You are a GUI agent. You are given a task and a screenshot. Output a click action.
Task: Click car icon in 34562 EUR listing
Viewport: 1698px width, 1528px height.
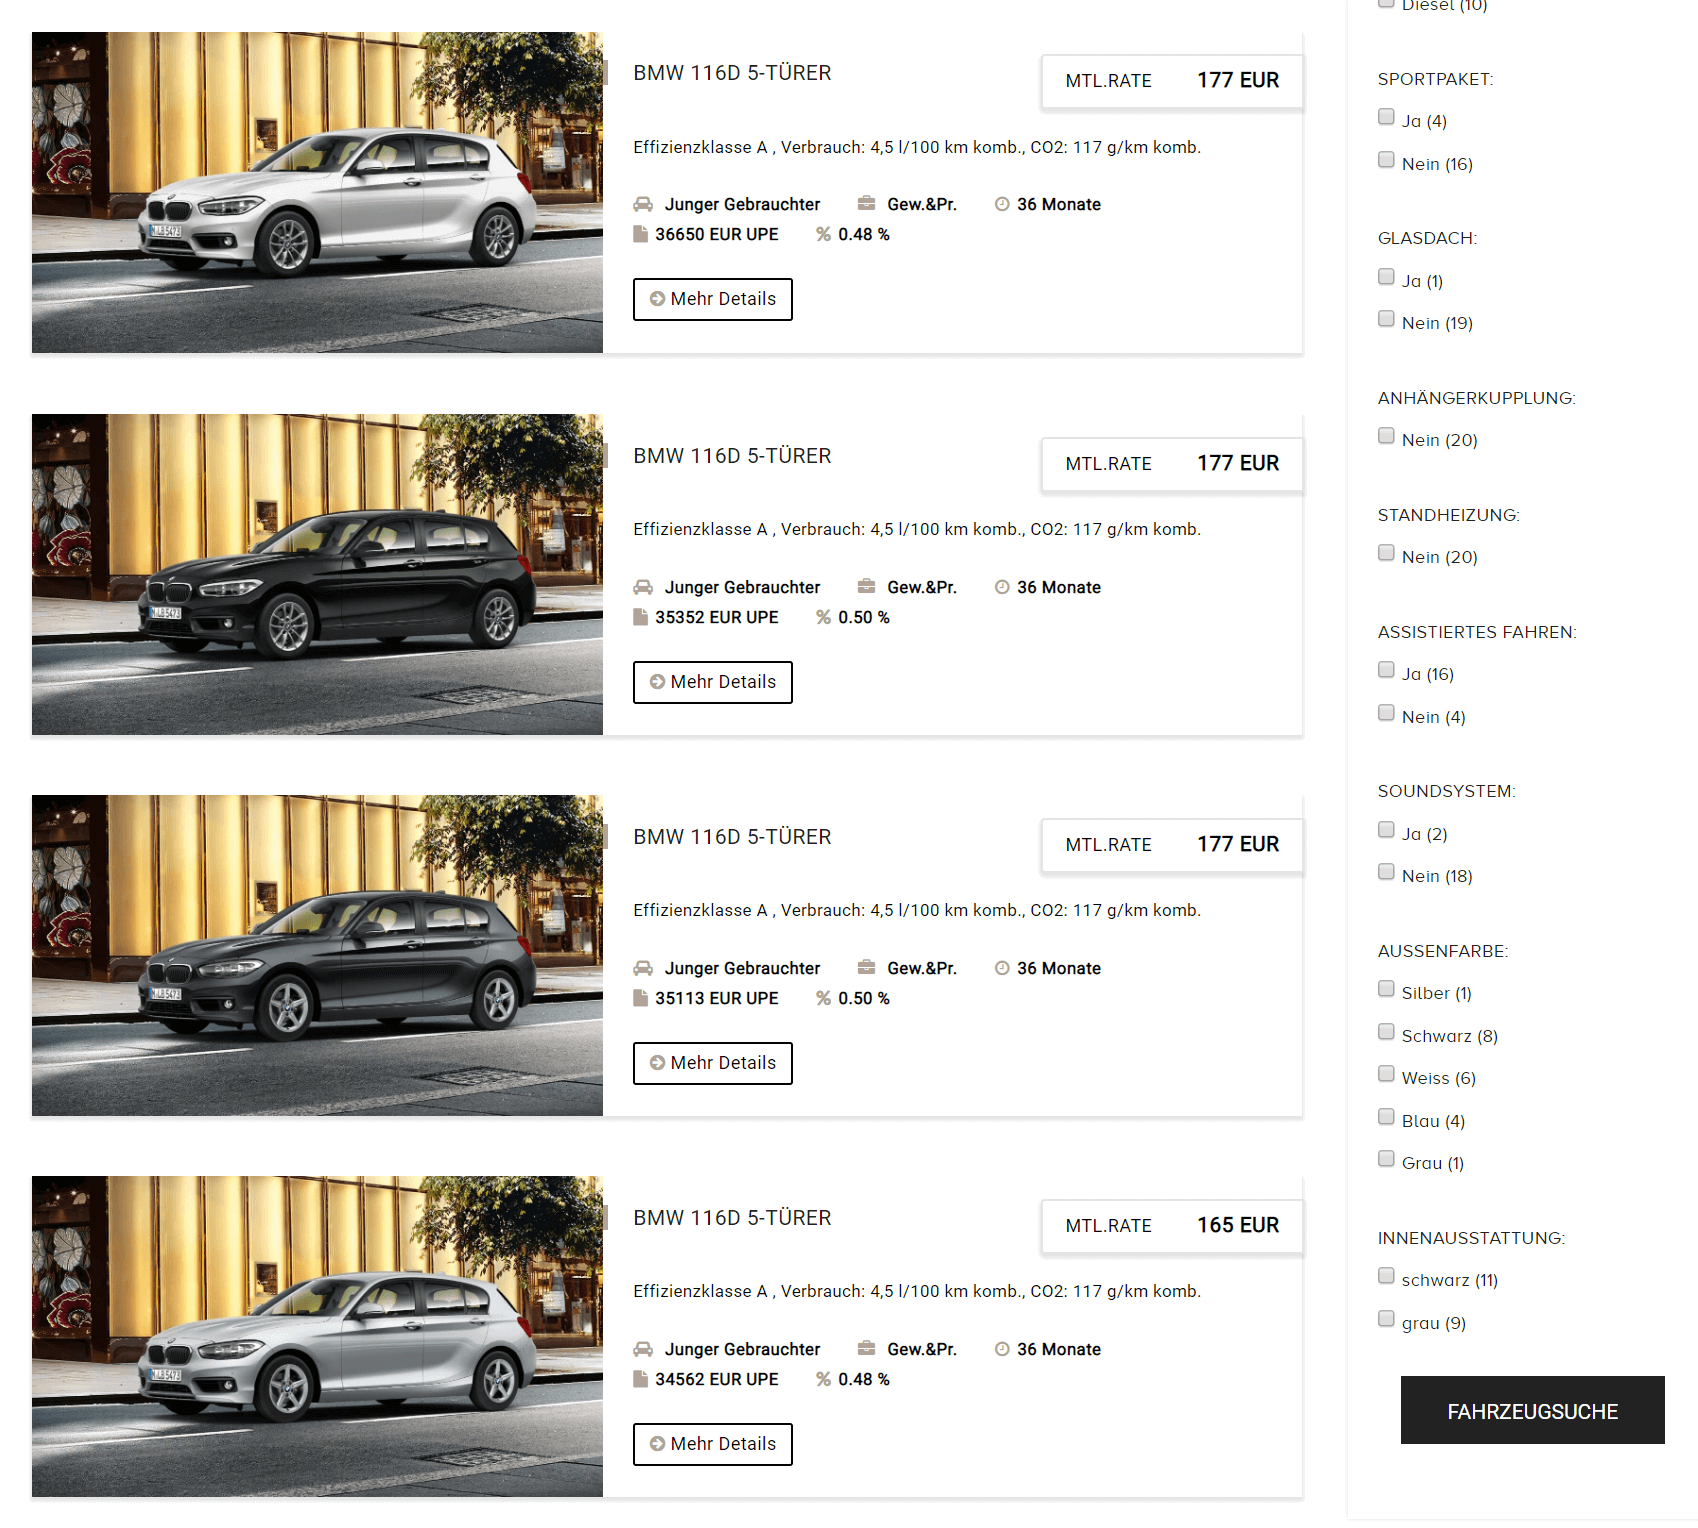[643, 1349]
